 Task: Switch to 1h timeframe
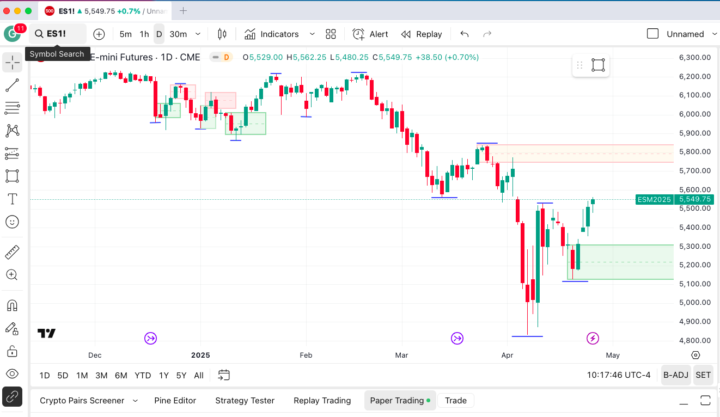click(144, 34)
